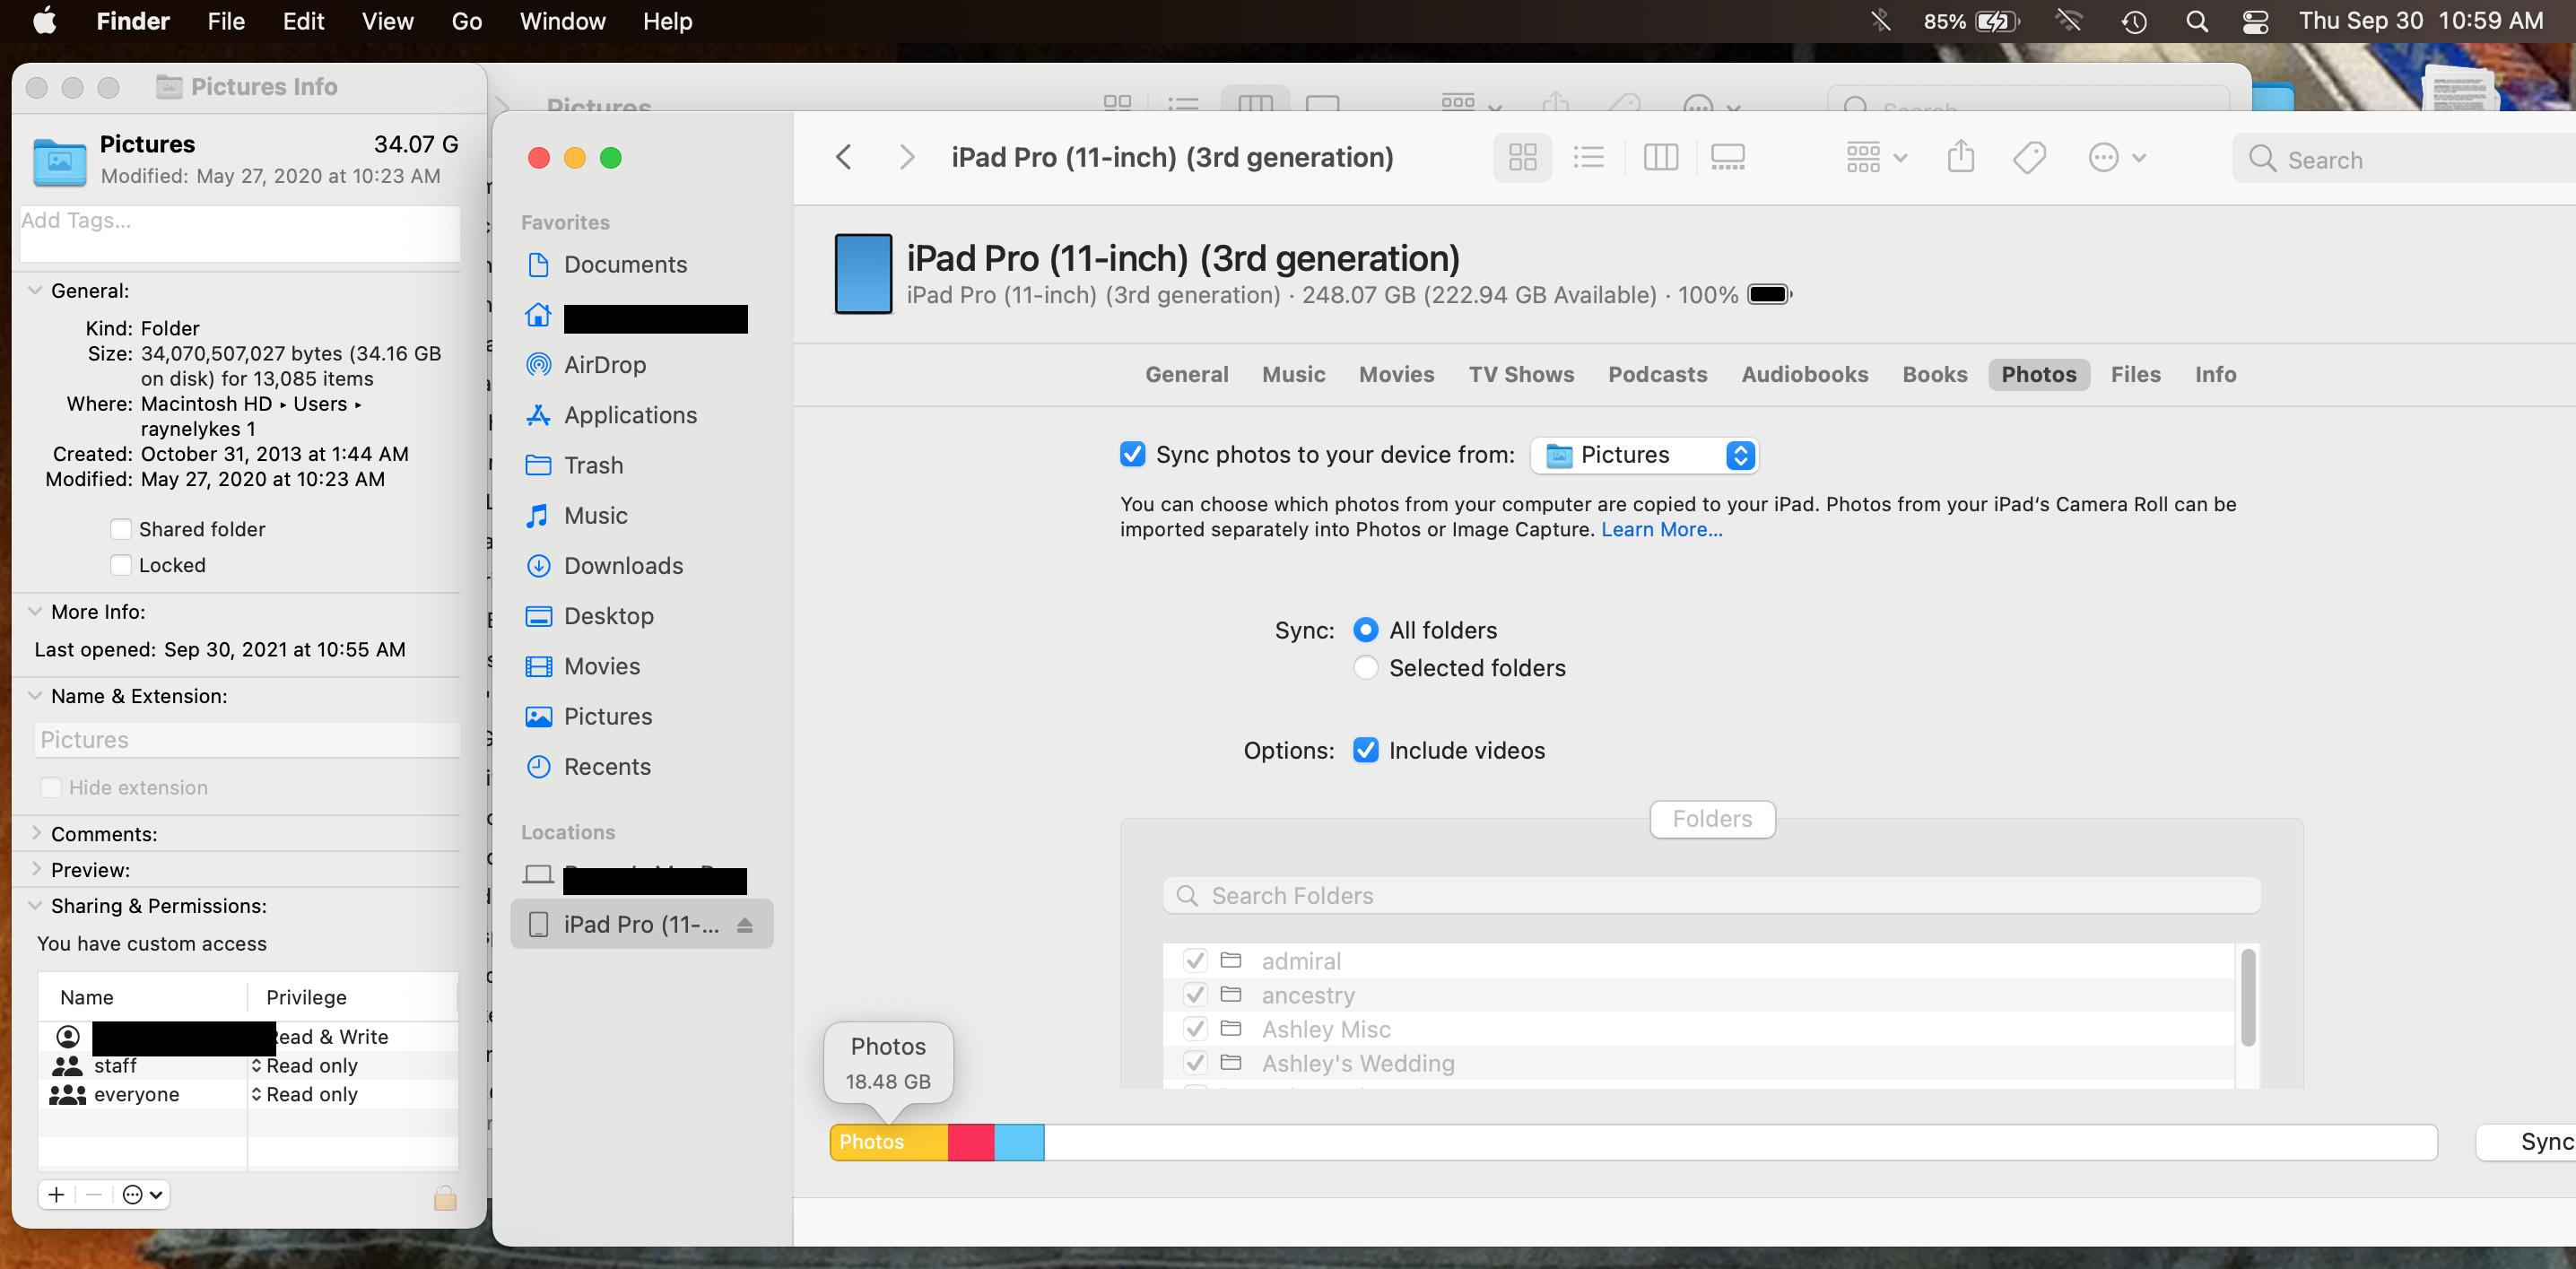
Task: Click the eject icon next to iPad Pro
Action: pyautogui.click(x=745, y=925)
